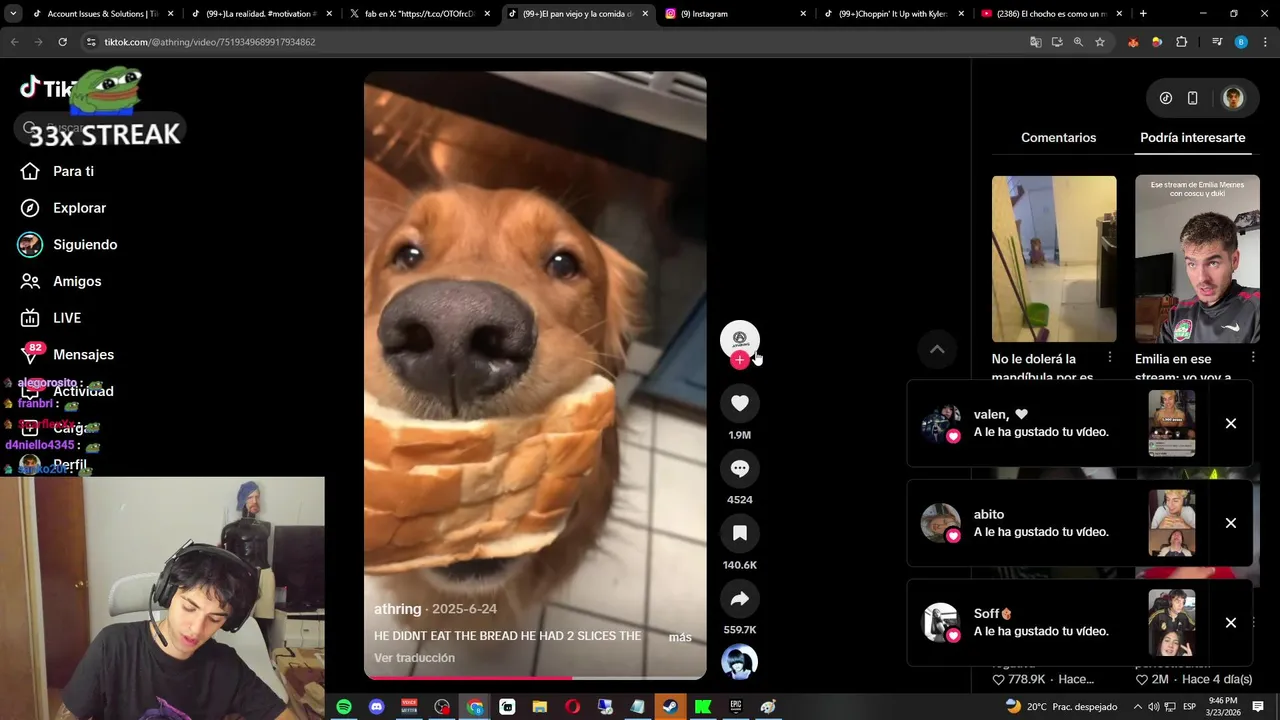Switch to the Podría interesarte tab
1280x720 pixels.
pyautogui.click(x=1192, y=138)
